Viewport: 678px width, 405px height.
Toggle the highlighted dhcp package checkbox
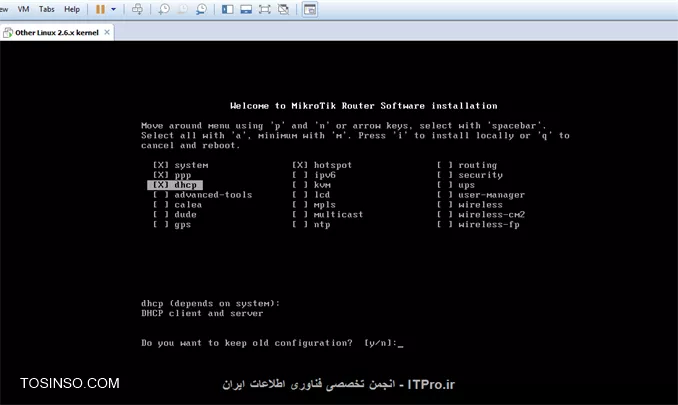(160, 185)
